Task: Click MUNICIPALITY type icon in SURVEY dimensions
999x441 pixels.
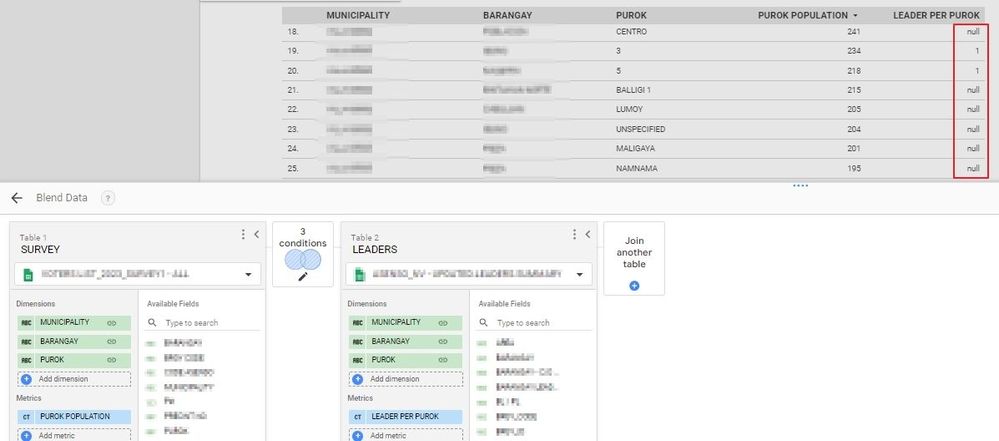Action: pyautogui.click(x=26, y=322)
